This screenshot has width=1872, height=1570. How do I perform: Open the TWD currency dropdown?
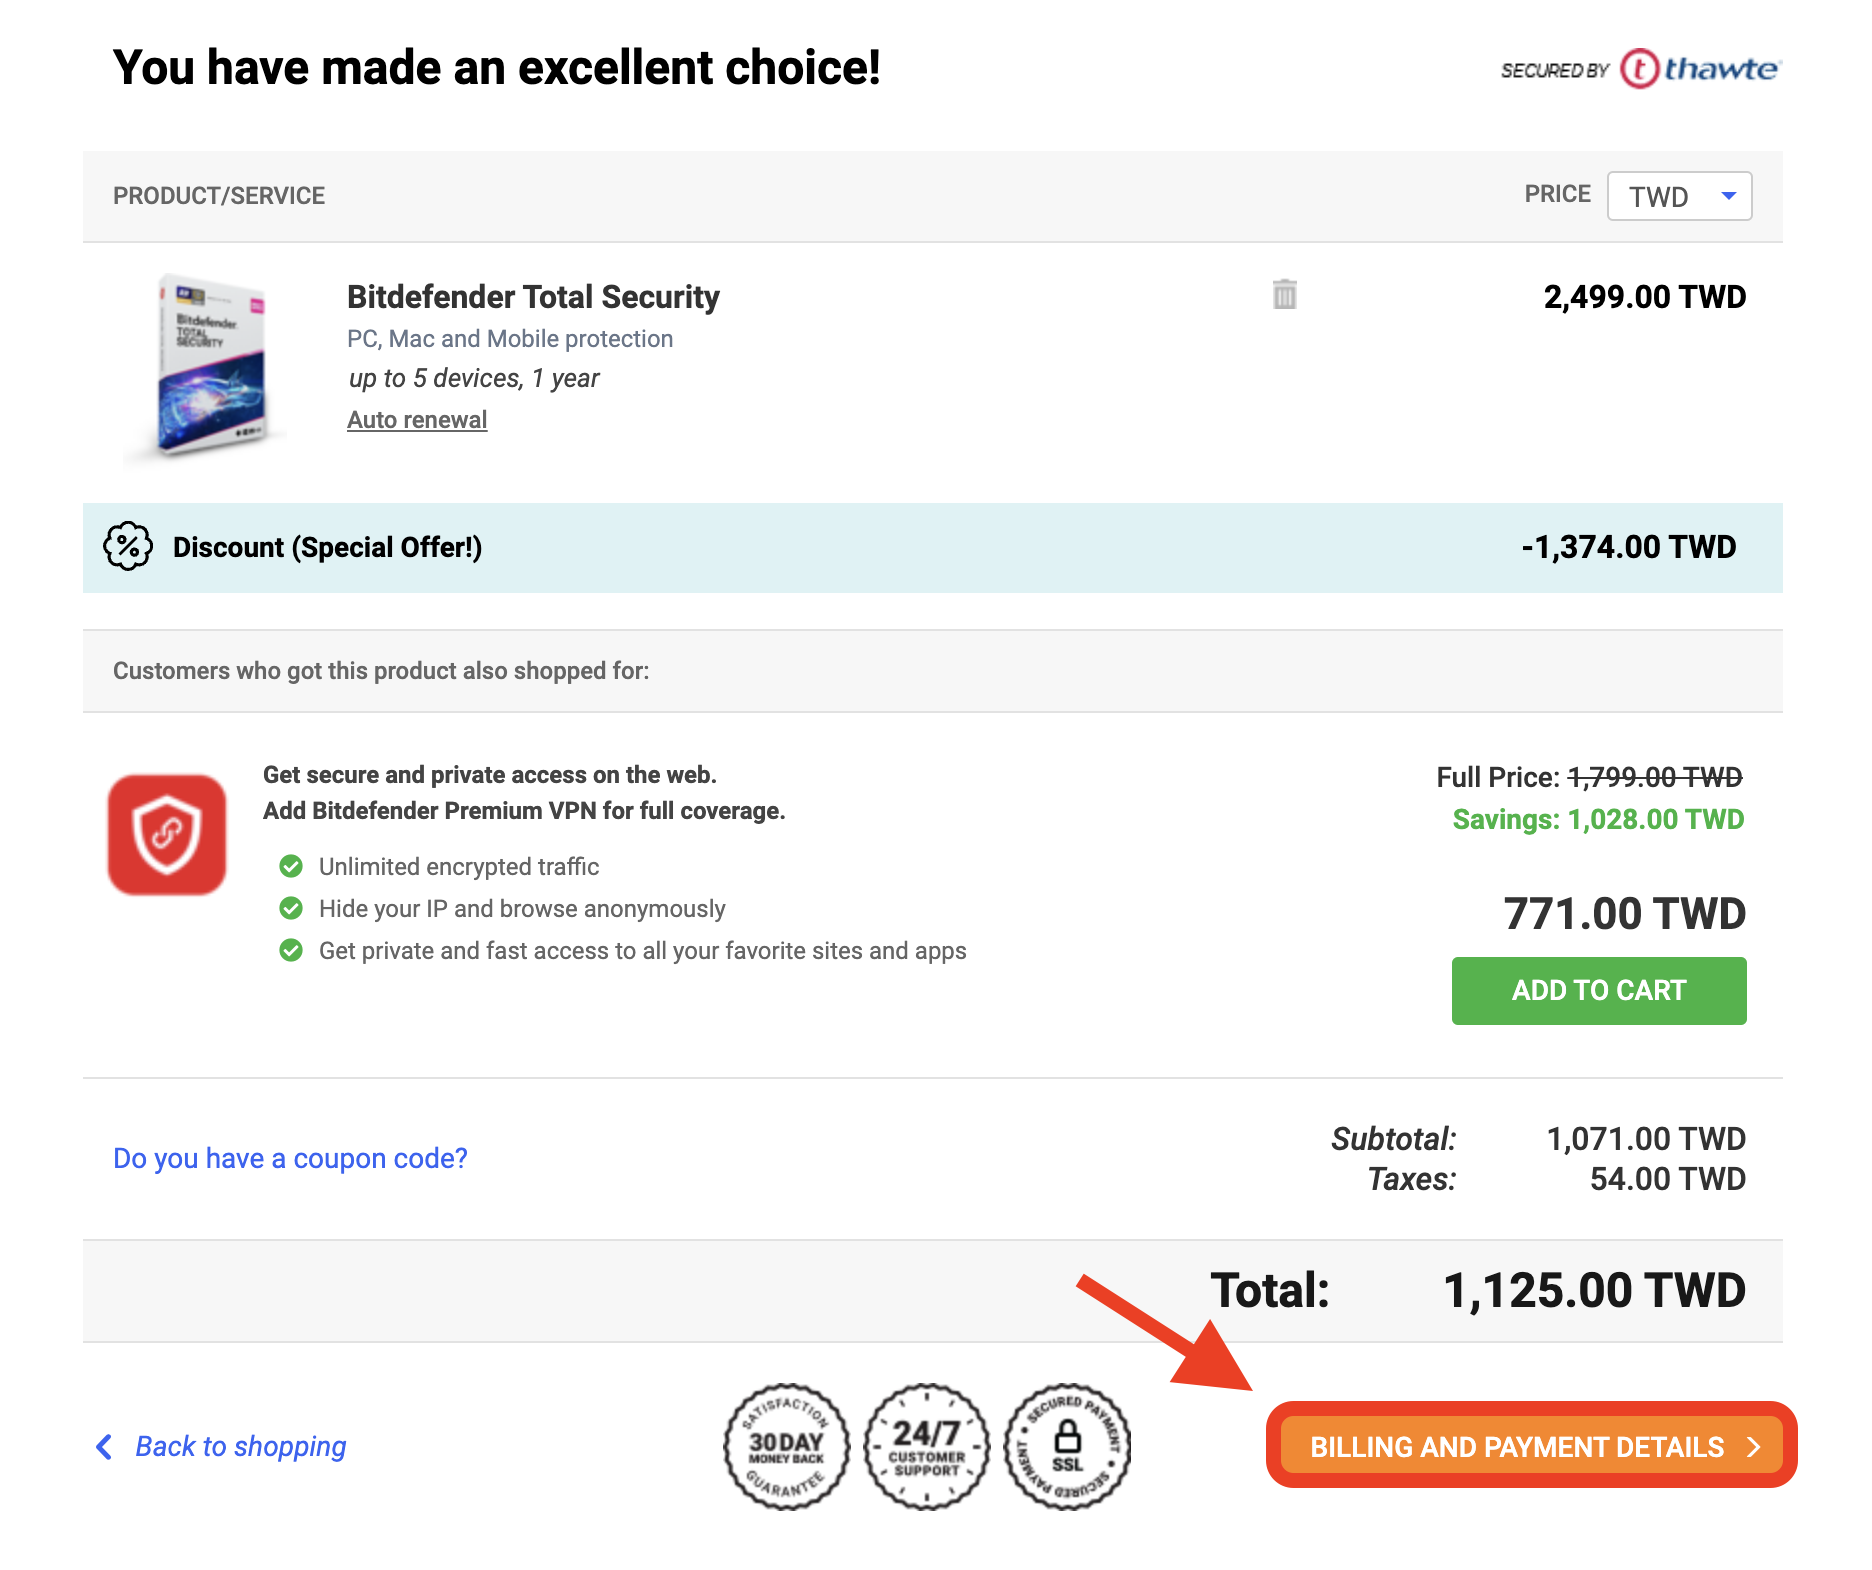[1679, 196]
